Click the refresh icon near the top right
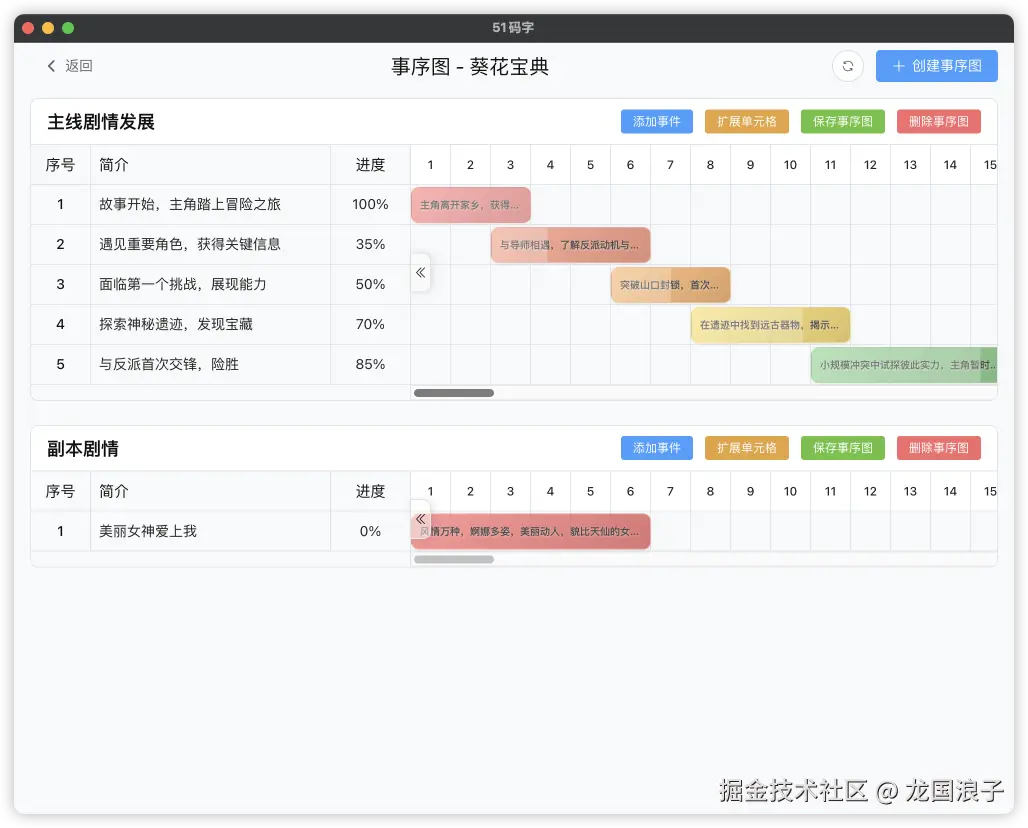The width and height of the screenshot is (1028, 828). tap(847, 66)
